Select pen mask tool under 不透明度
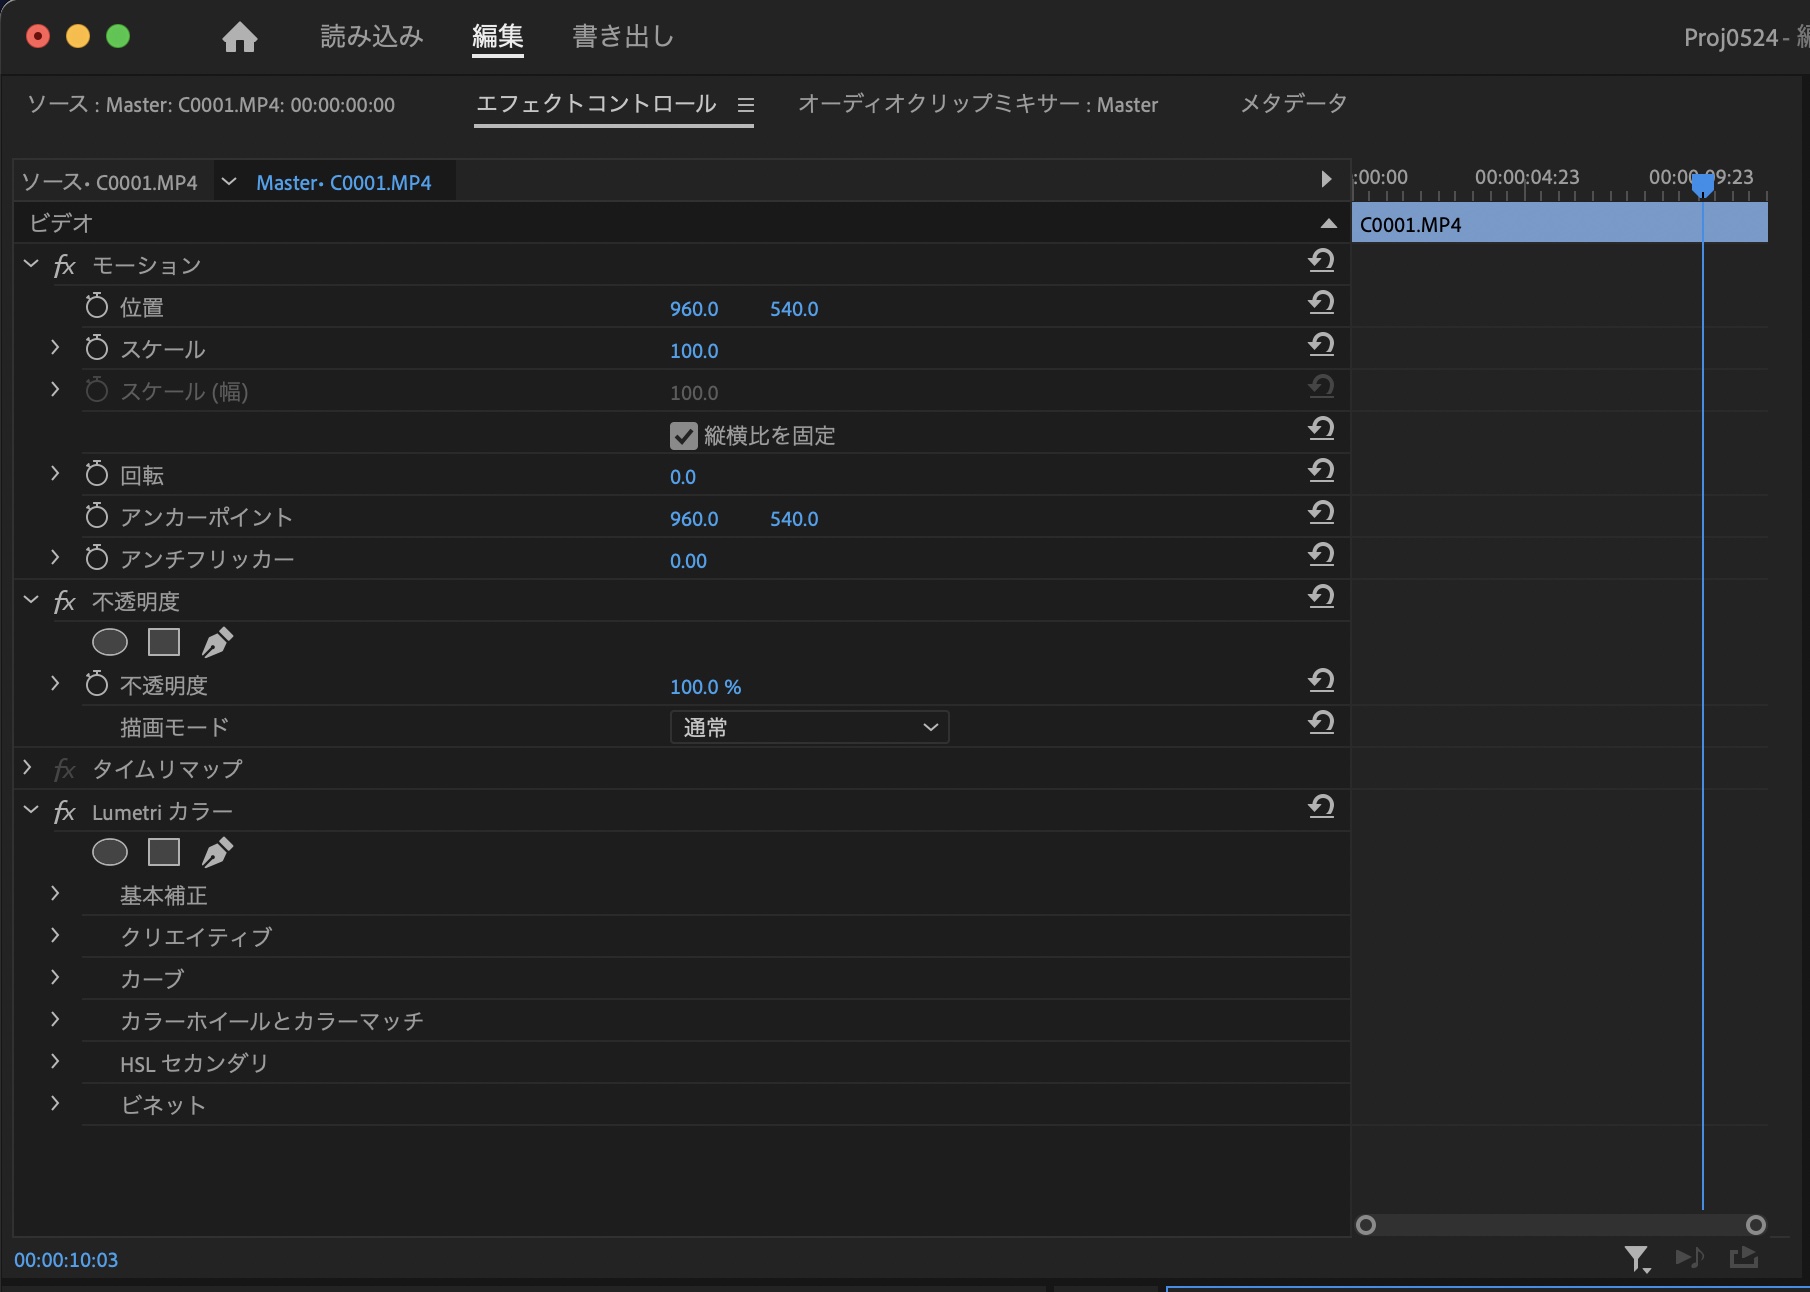 tap(217, 642)
